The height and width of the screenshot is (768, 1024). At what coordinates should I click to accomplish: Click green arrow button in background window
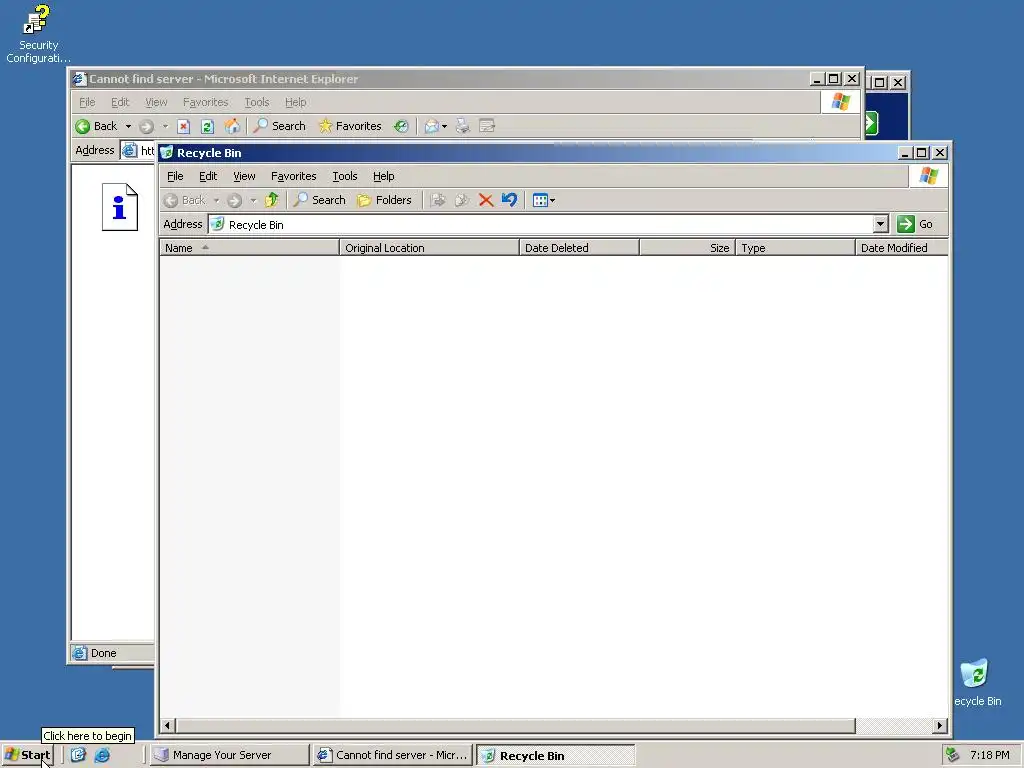[x=871, y=123]
